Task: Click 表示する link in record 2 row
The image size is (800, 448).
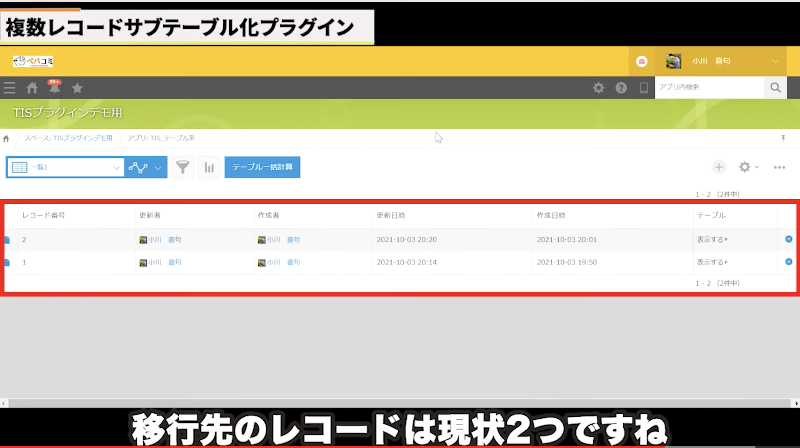Action: tap(712, 240)
